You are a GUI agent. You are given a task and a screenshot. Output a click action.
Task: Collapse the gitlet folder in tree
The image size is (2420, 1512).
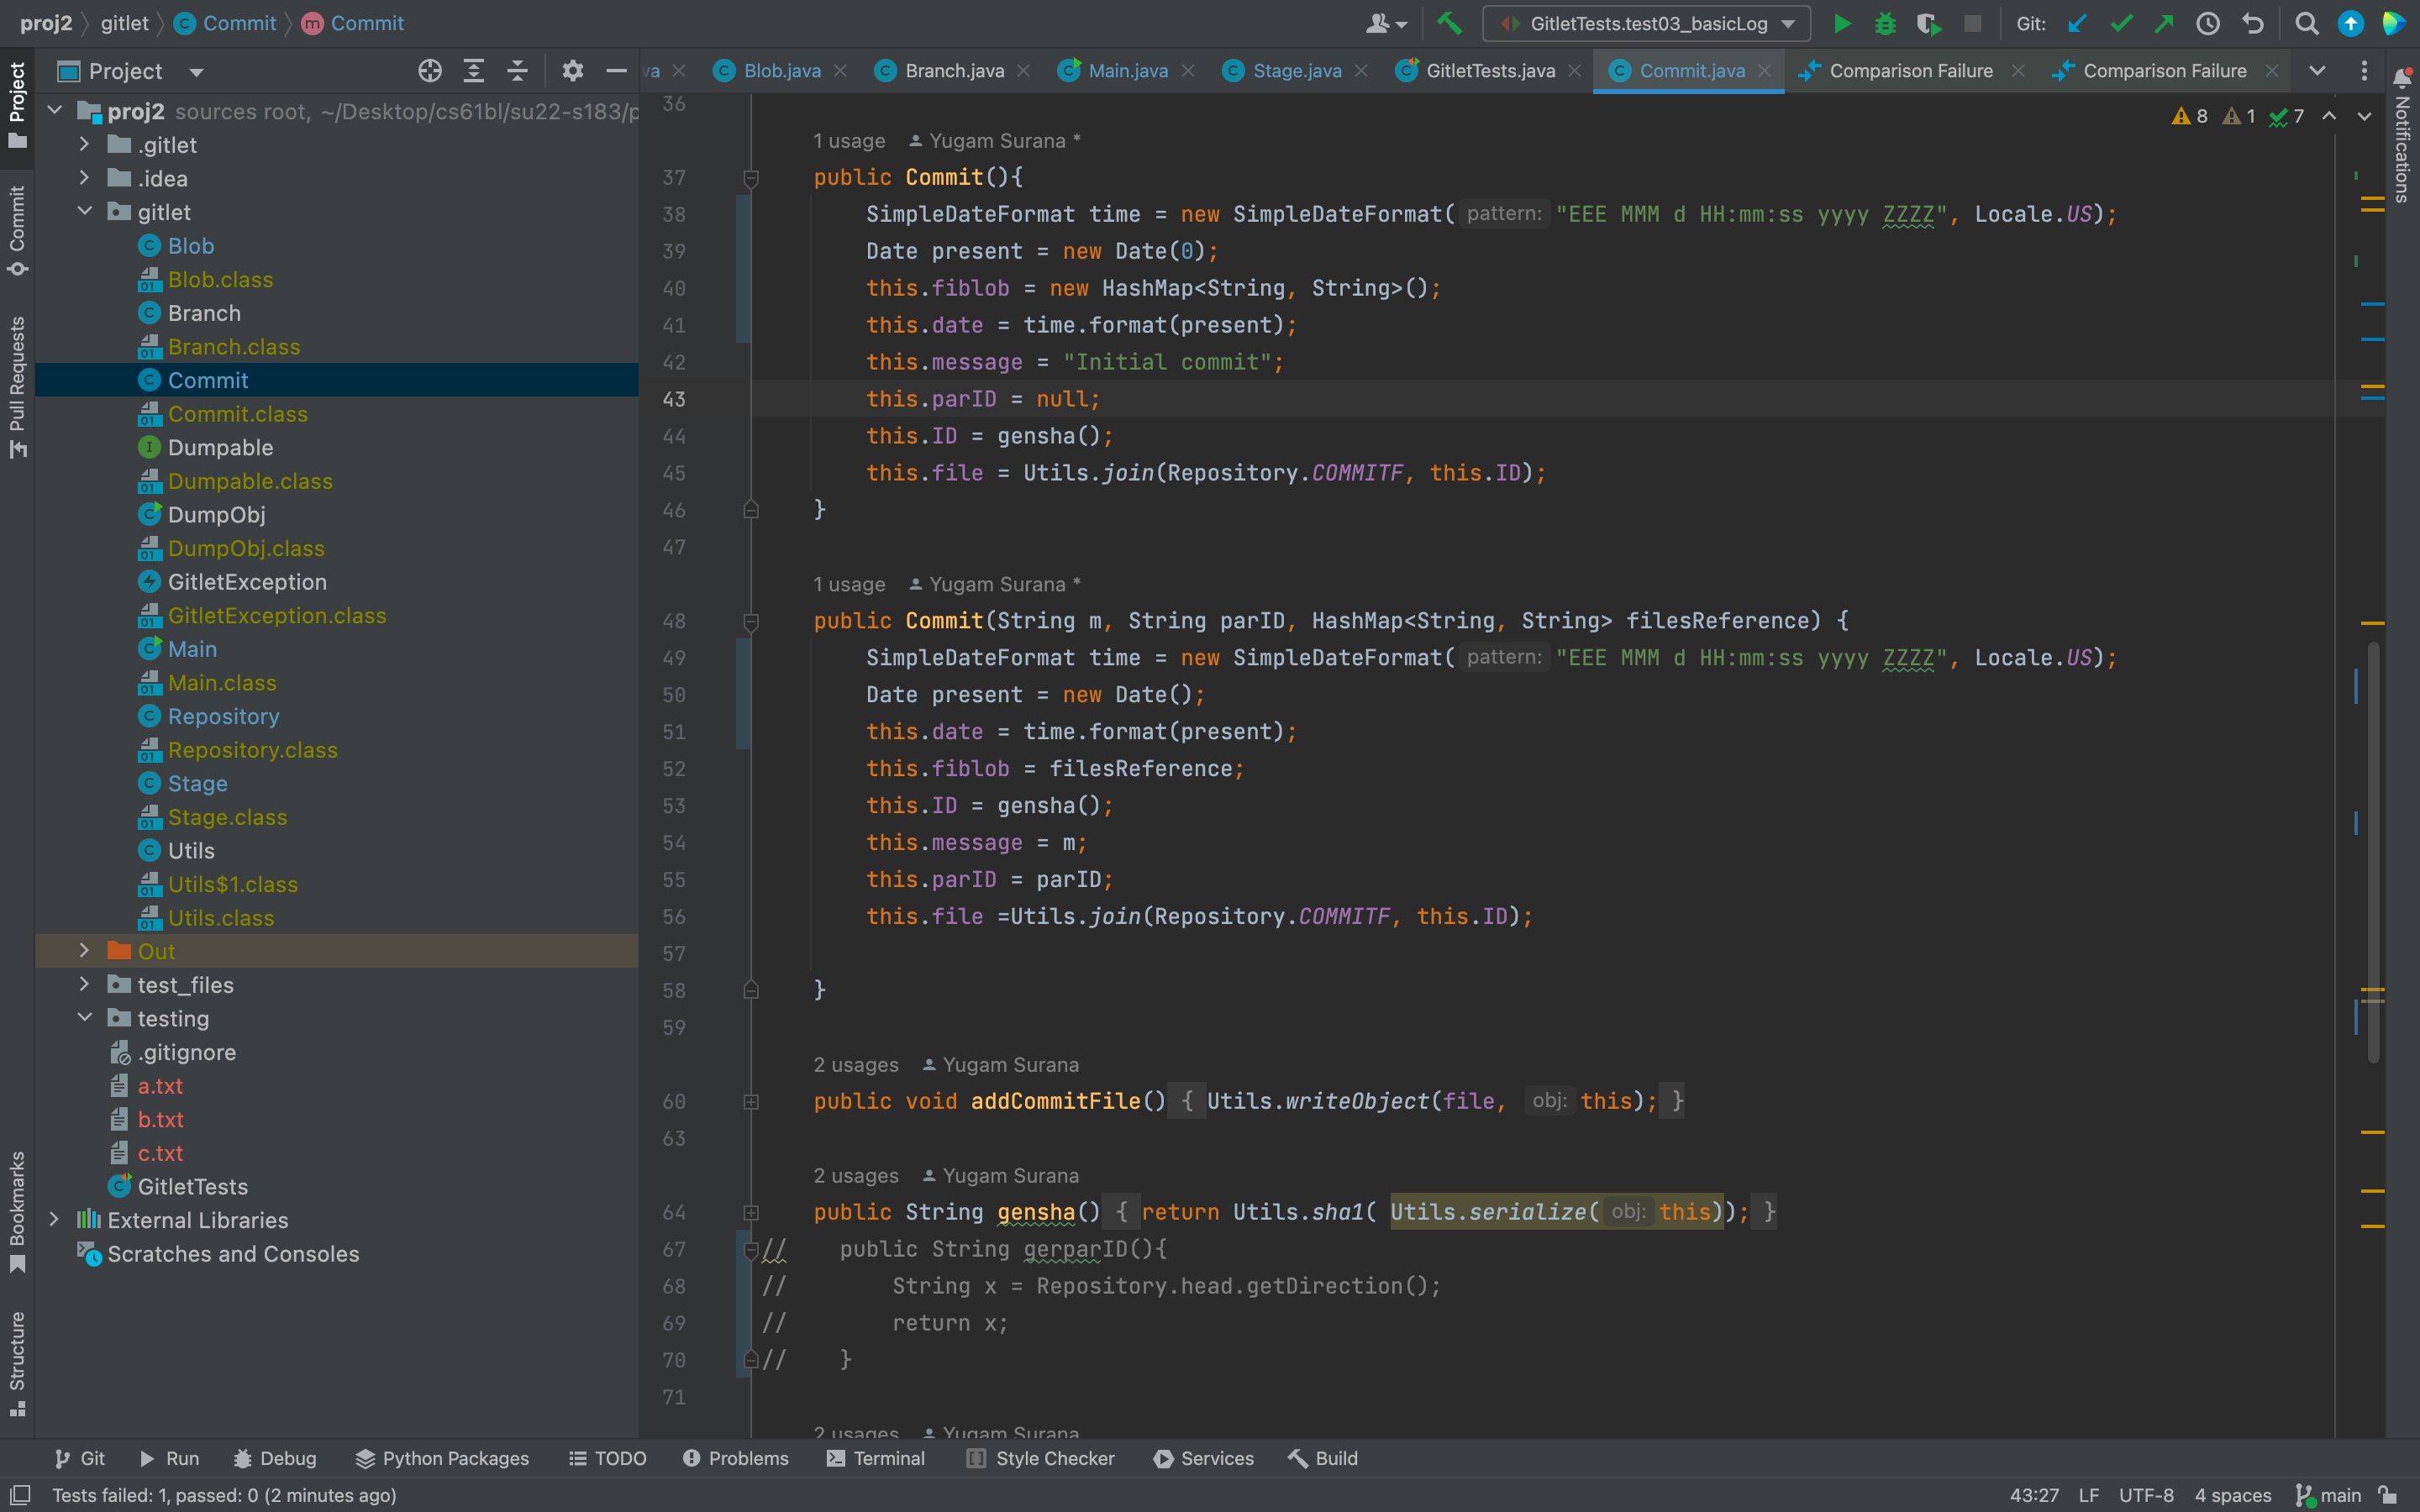tap(85, 212)
